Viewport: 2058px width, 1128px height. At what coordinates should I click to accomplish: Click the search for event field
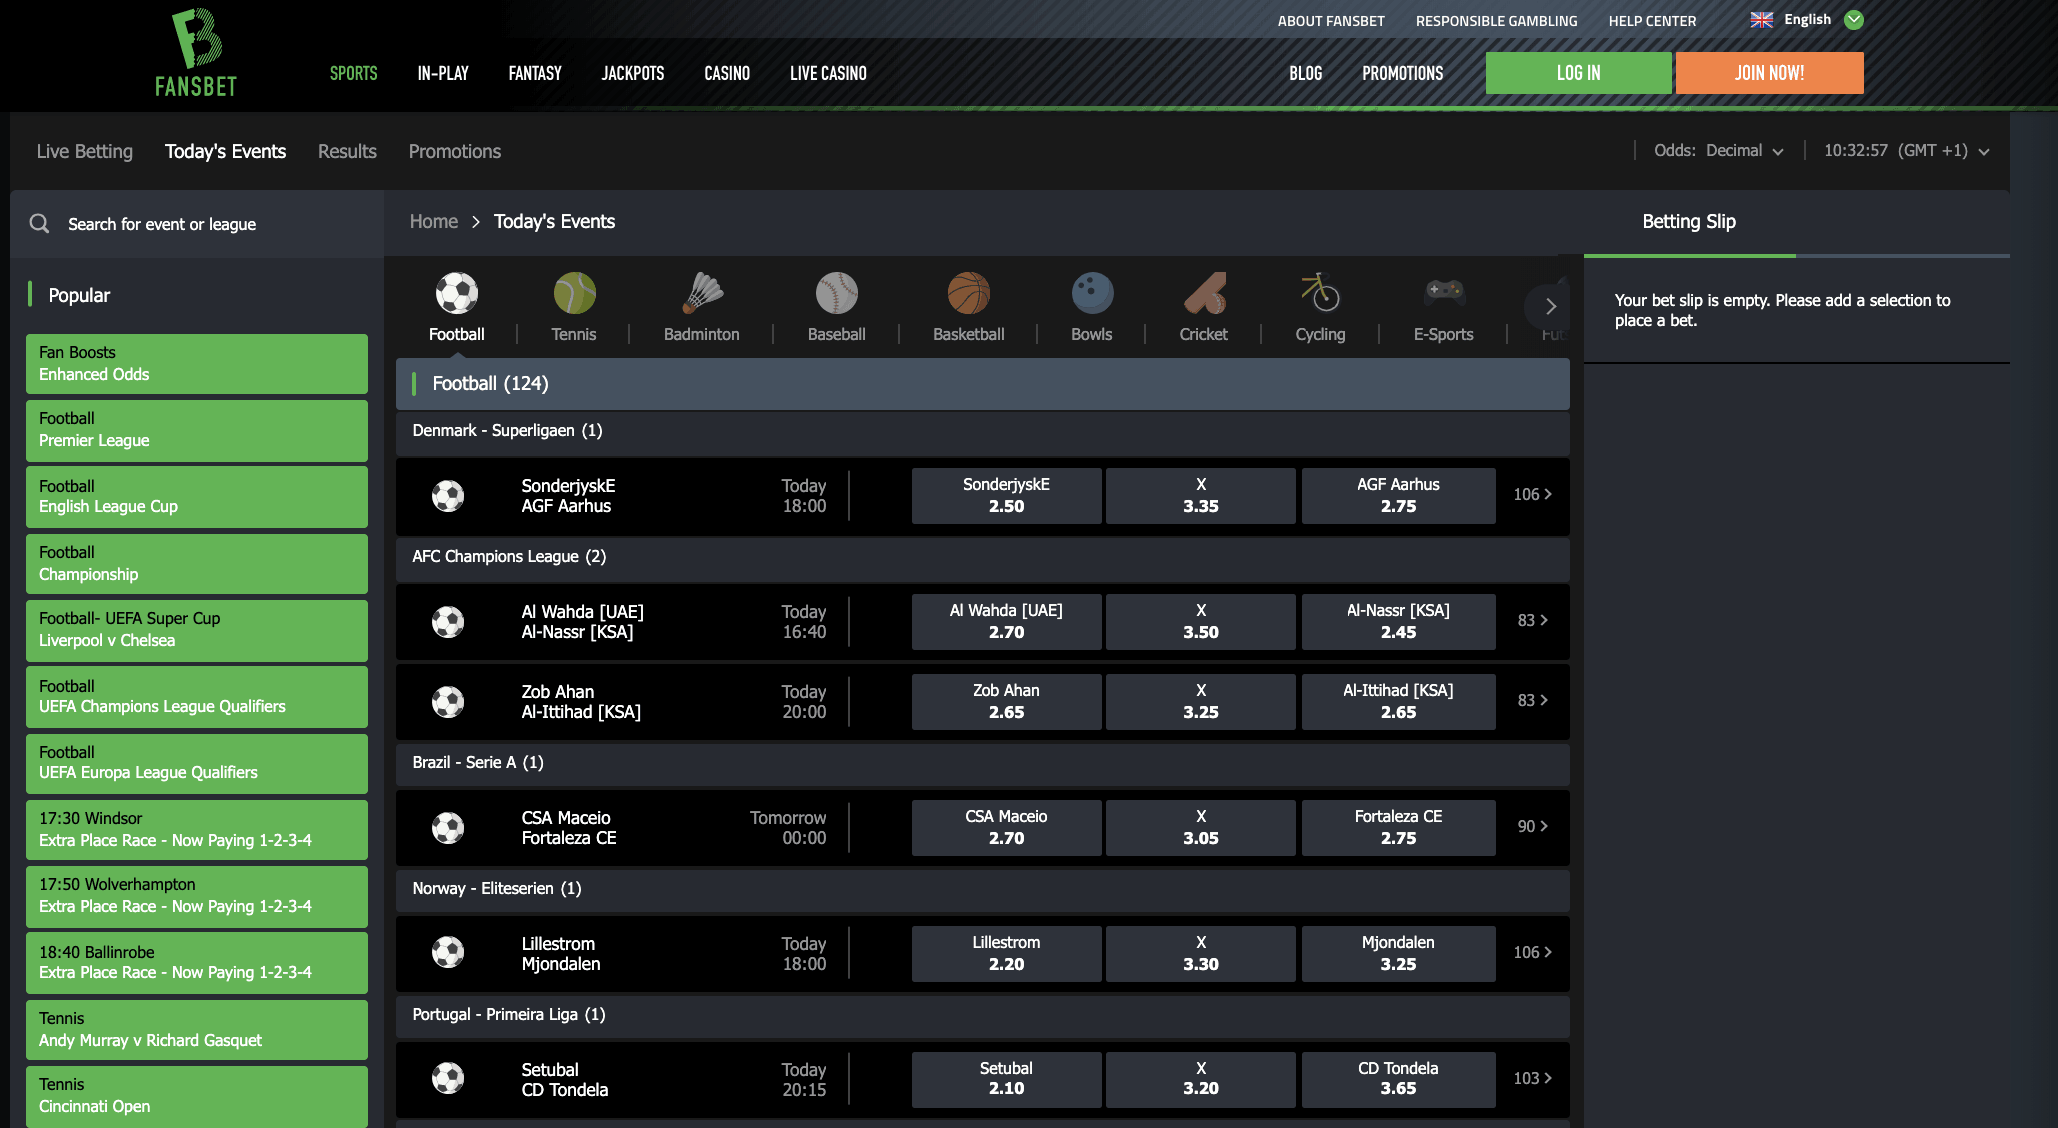click(x=197, y=224)
